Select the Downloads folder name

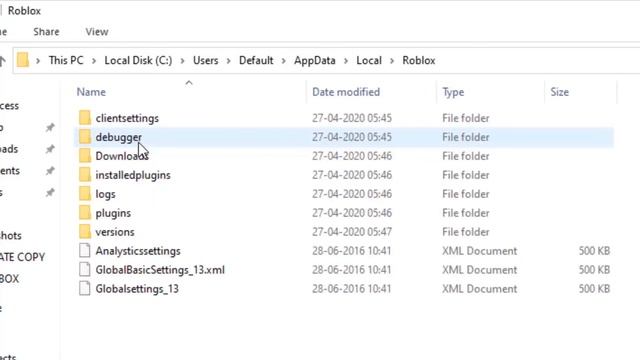point(122,156)
